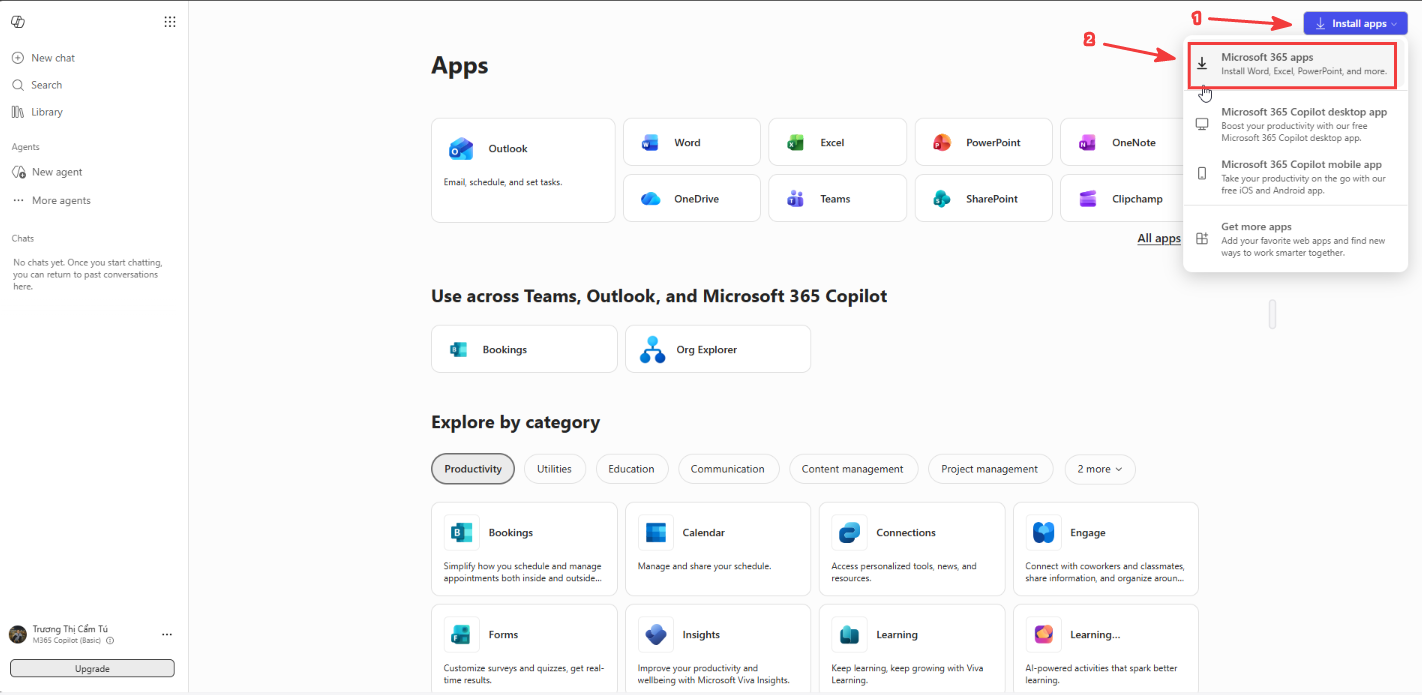Start a New chat
1422x695 pixels.
[43, 58]
